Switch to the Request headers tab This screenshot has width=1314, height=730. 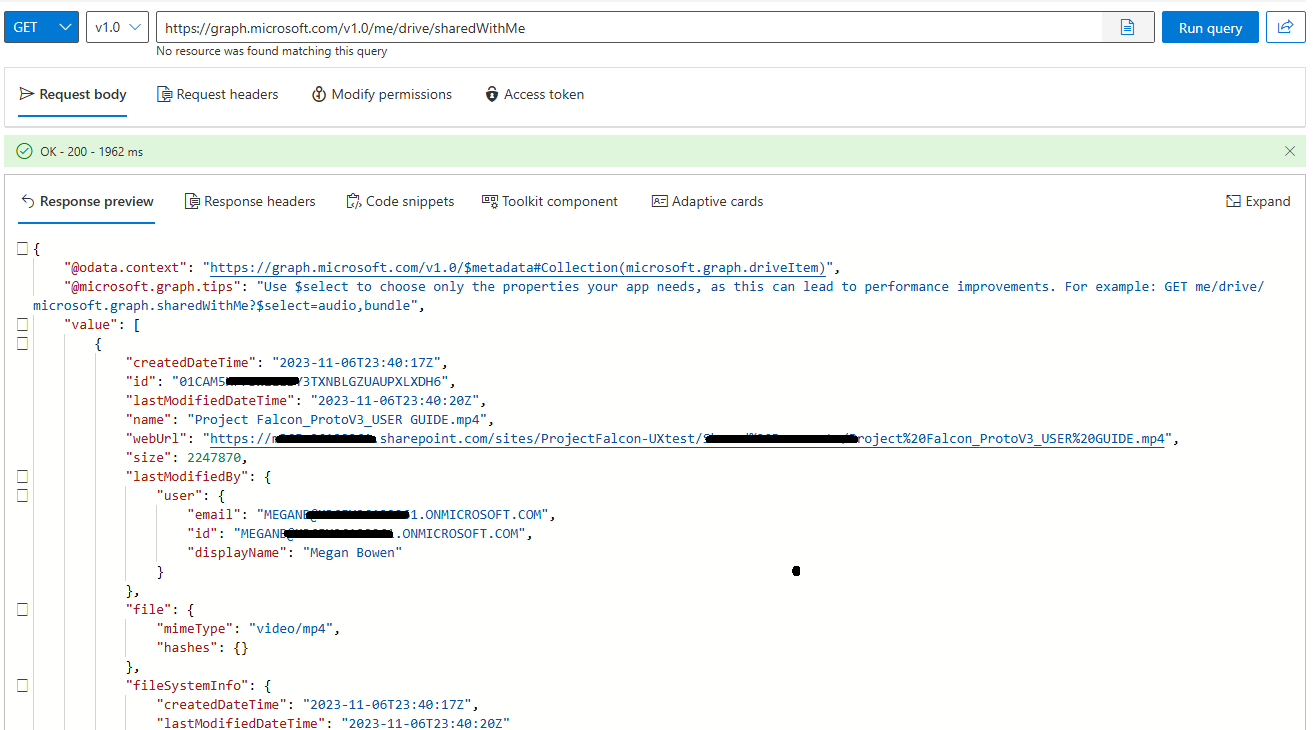coord(218,94)
